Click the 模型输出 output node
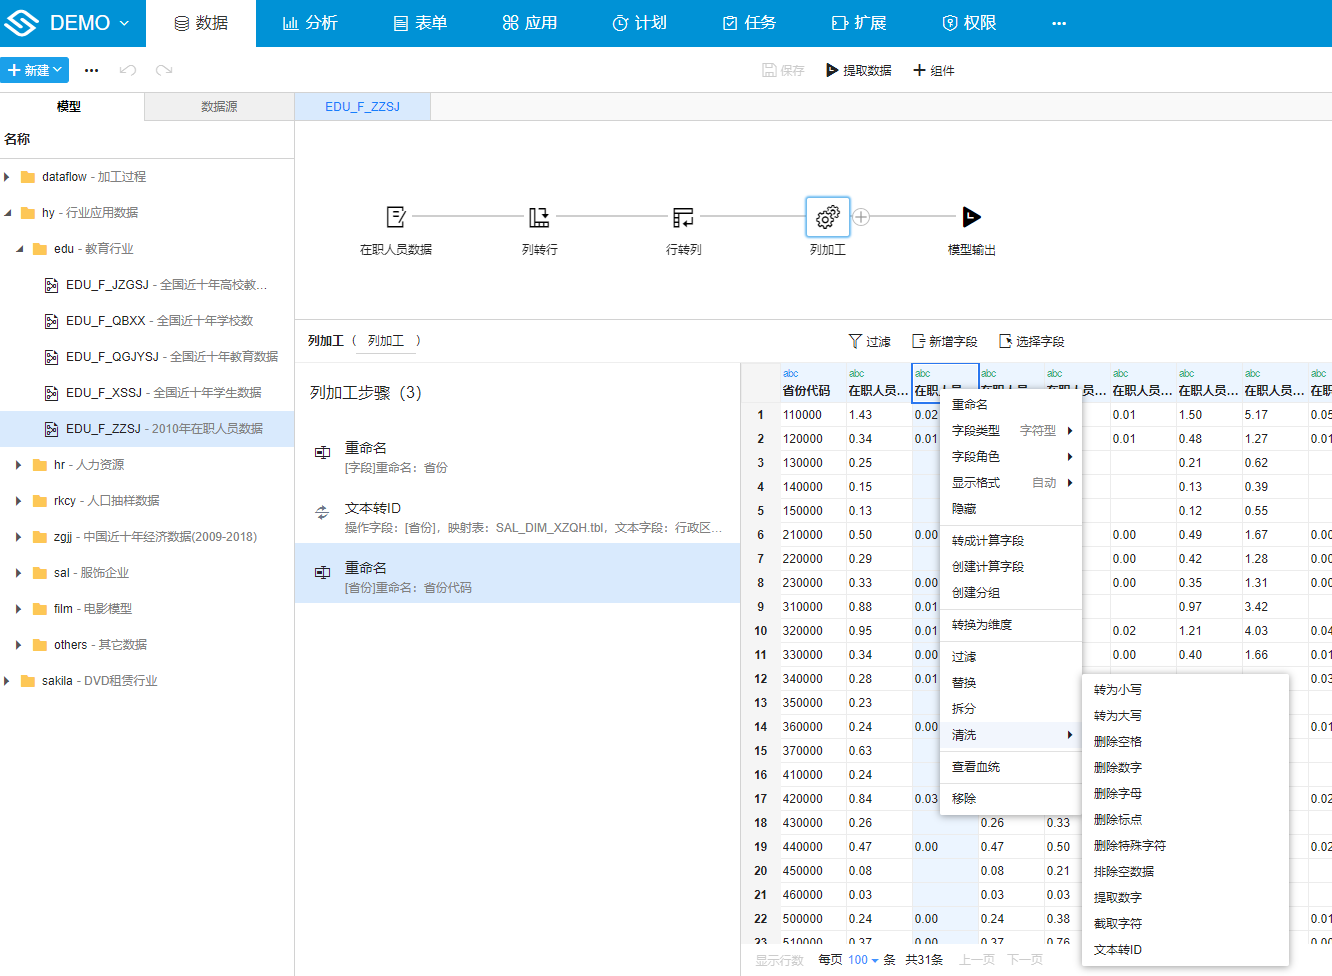Screen dimensions: 1332x976 click(971, 217)
